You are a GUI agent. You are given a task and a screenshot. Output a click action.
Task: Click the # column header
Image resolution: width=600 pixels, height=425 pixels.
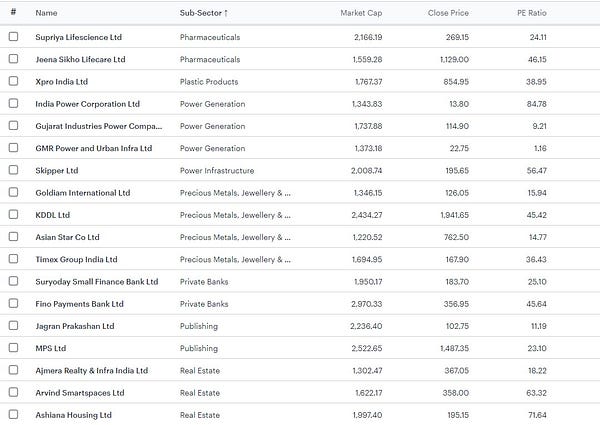tap(13, 13)
